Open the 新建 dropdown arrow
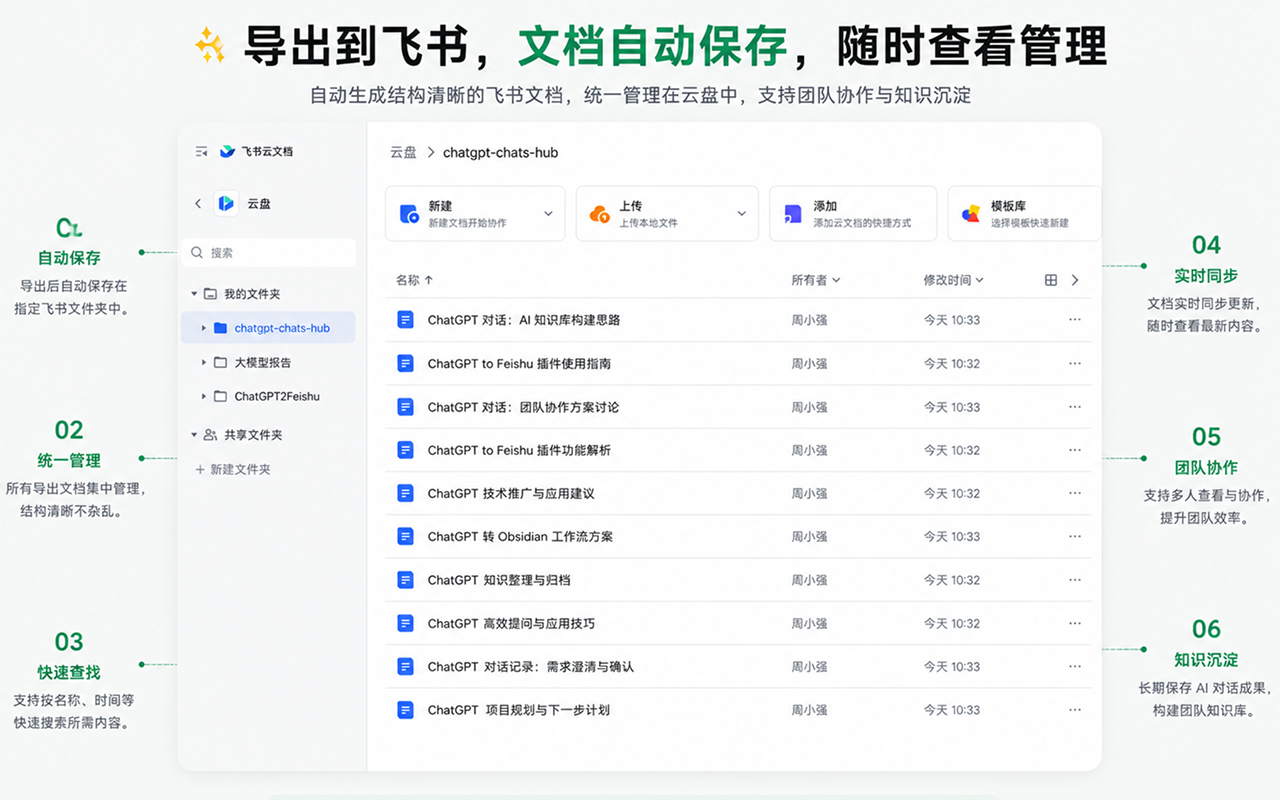The height and width of the screenshot is (800, 1280). [x=548, y=213]
